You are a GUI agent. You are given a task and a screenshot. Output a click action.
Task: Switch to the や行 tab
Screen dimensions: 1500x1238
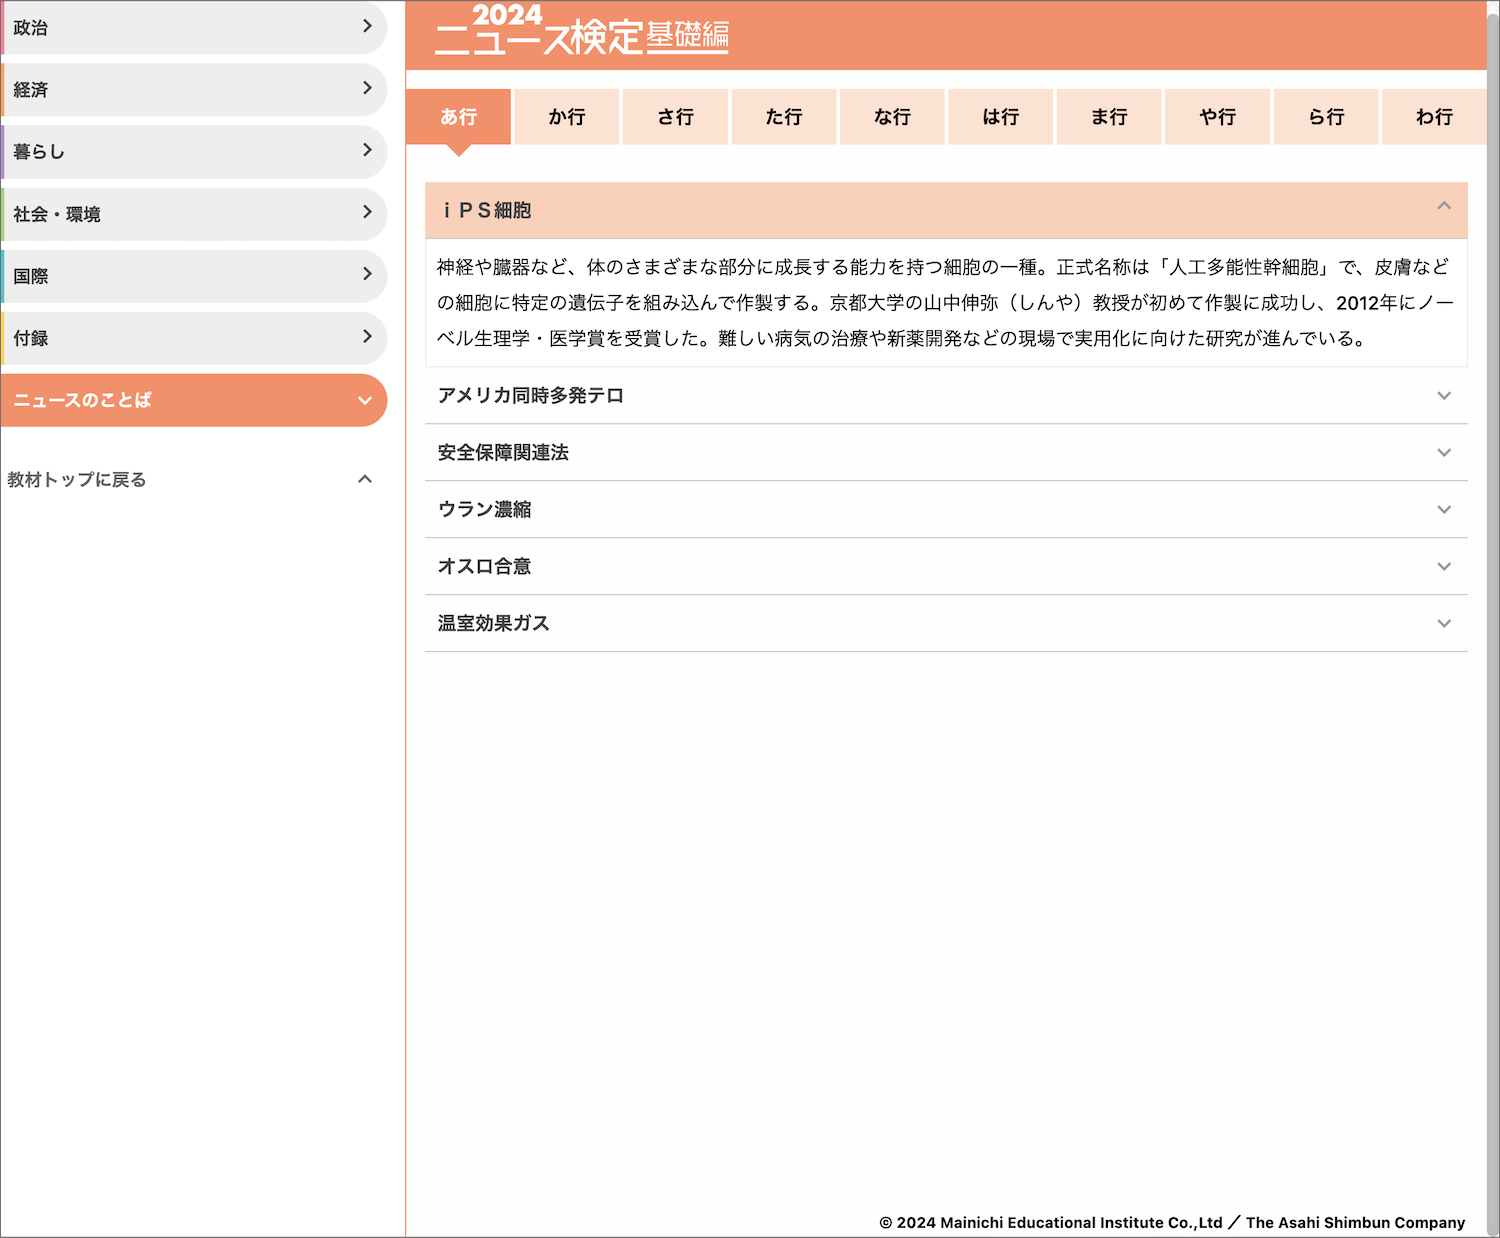(1217, 117)
